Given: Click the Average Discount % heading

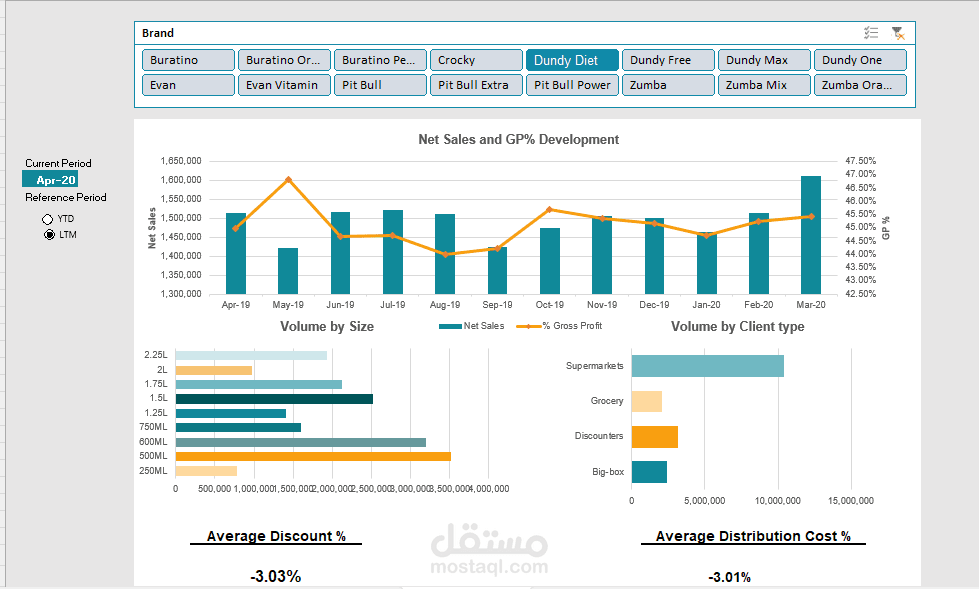Looking at the screenshot, I should click(x=276, y=537).
